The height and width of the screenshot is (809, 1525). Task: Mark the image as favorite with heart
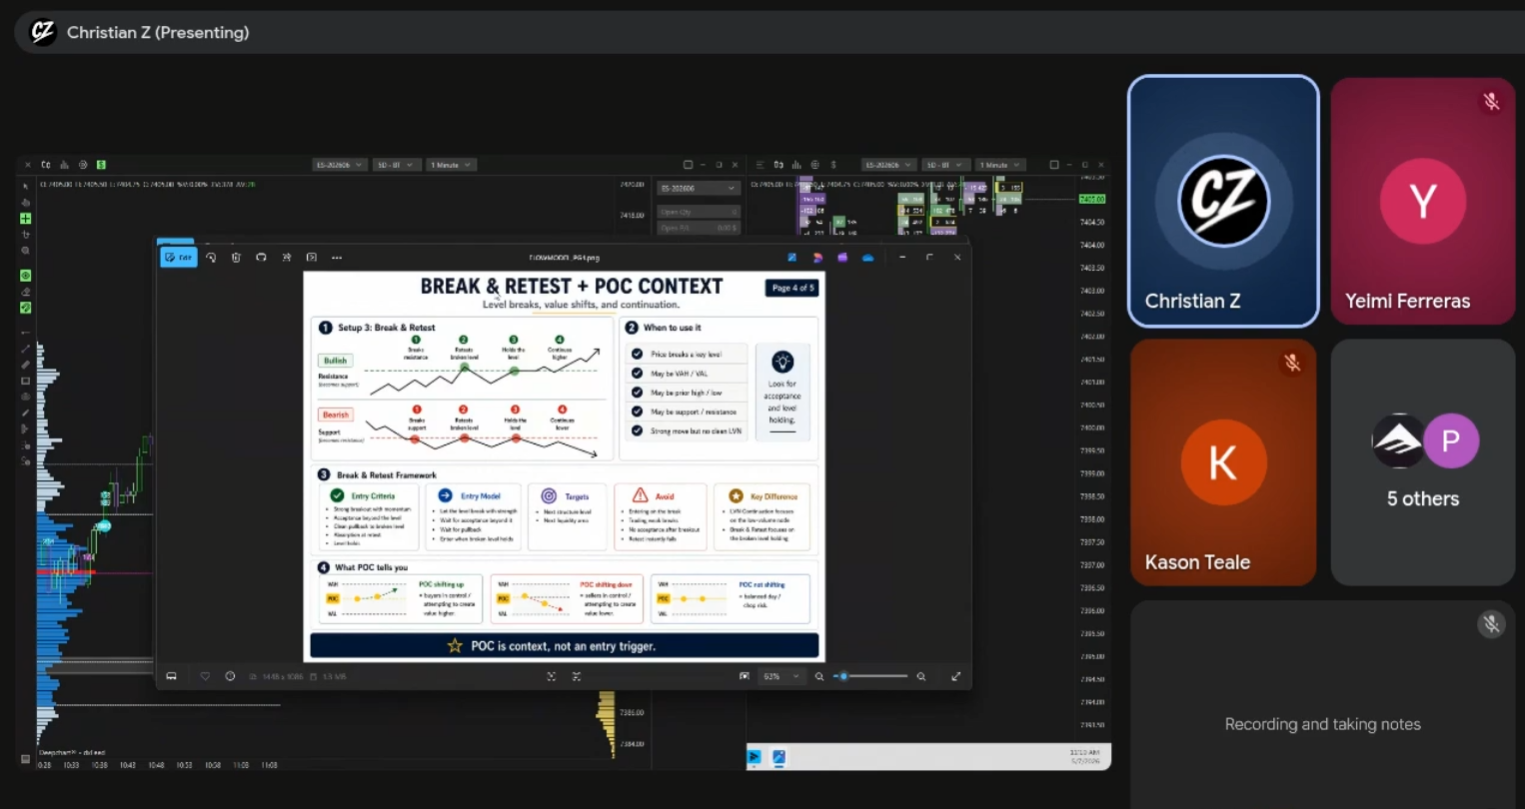pyautogui.click(x=205, y=676)
